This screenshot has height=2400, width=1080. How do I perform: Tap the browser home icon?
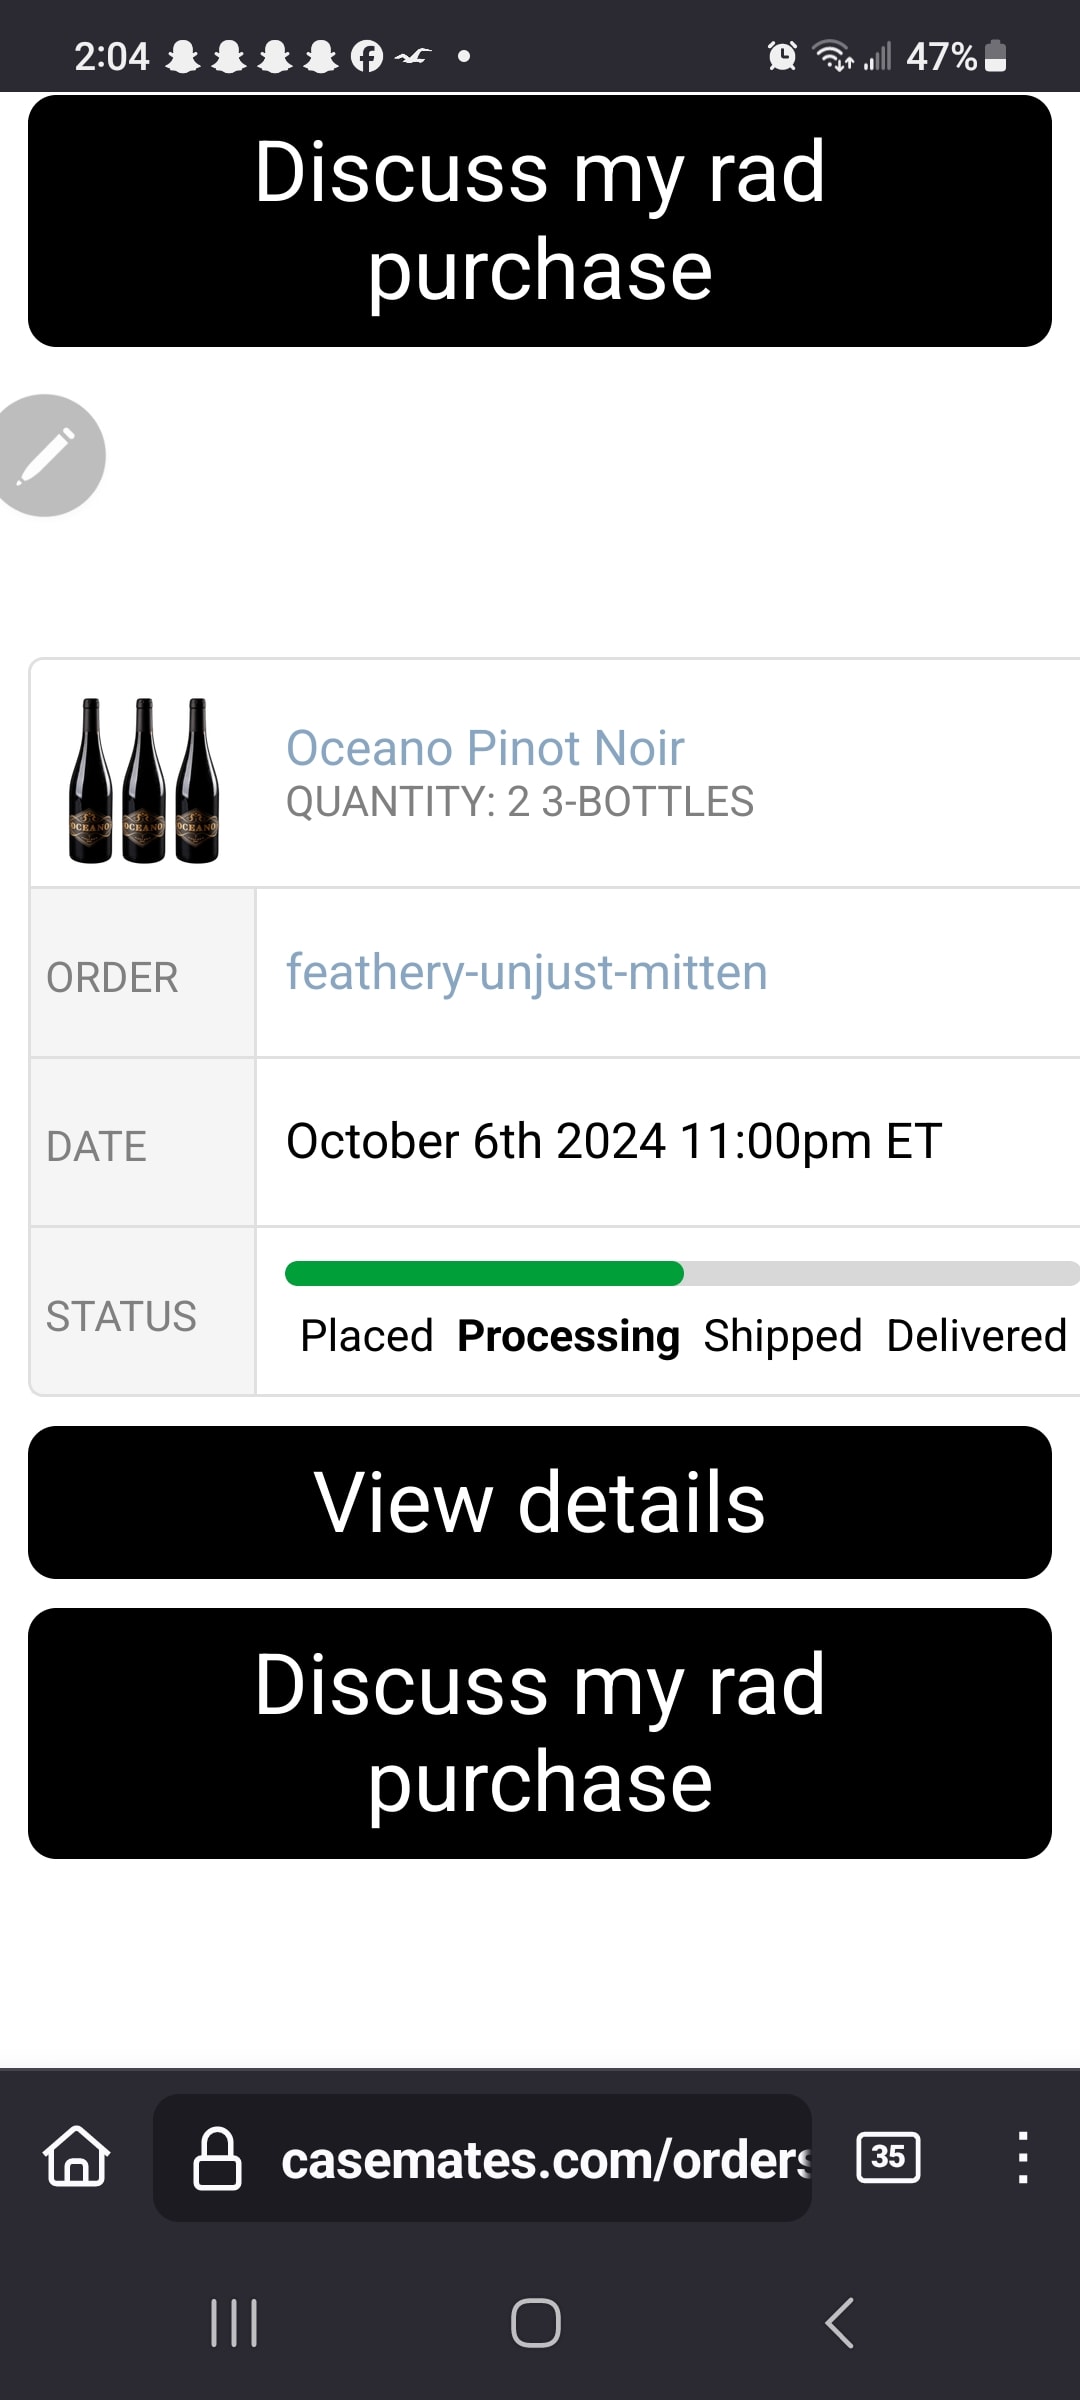[77, 2157]
